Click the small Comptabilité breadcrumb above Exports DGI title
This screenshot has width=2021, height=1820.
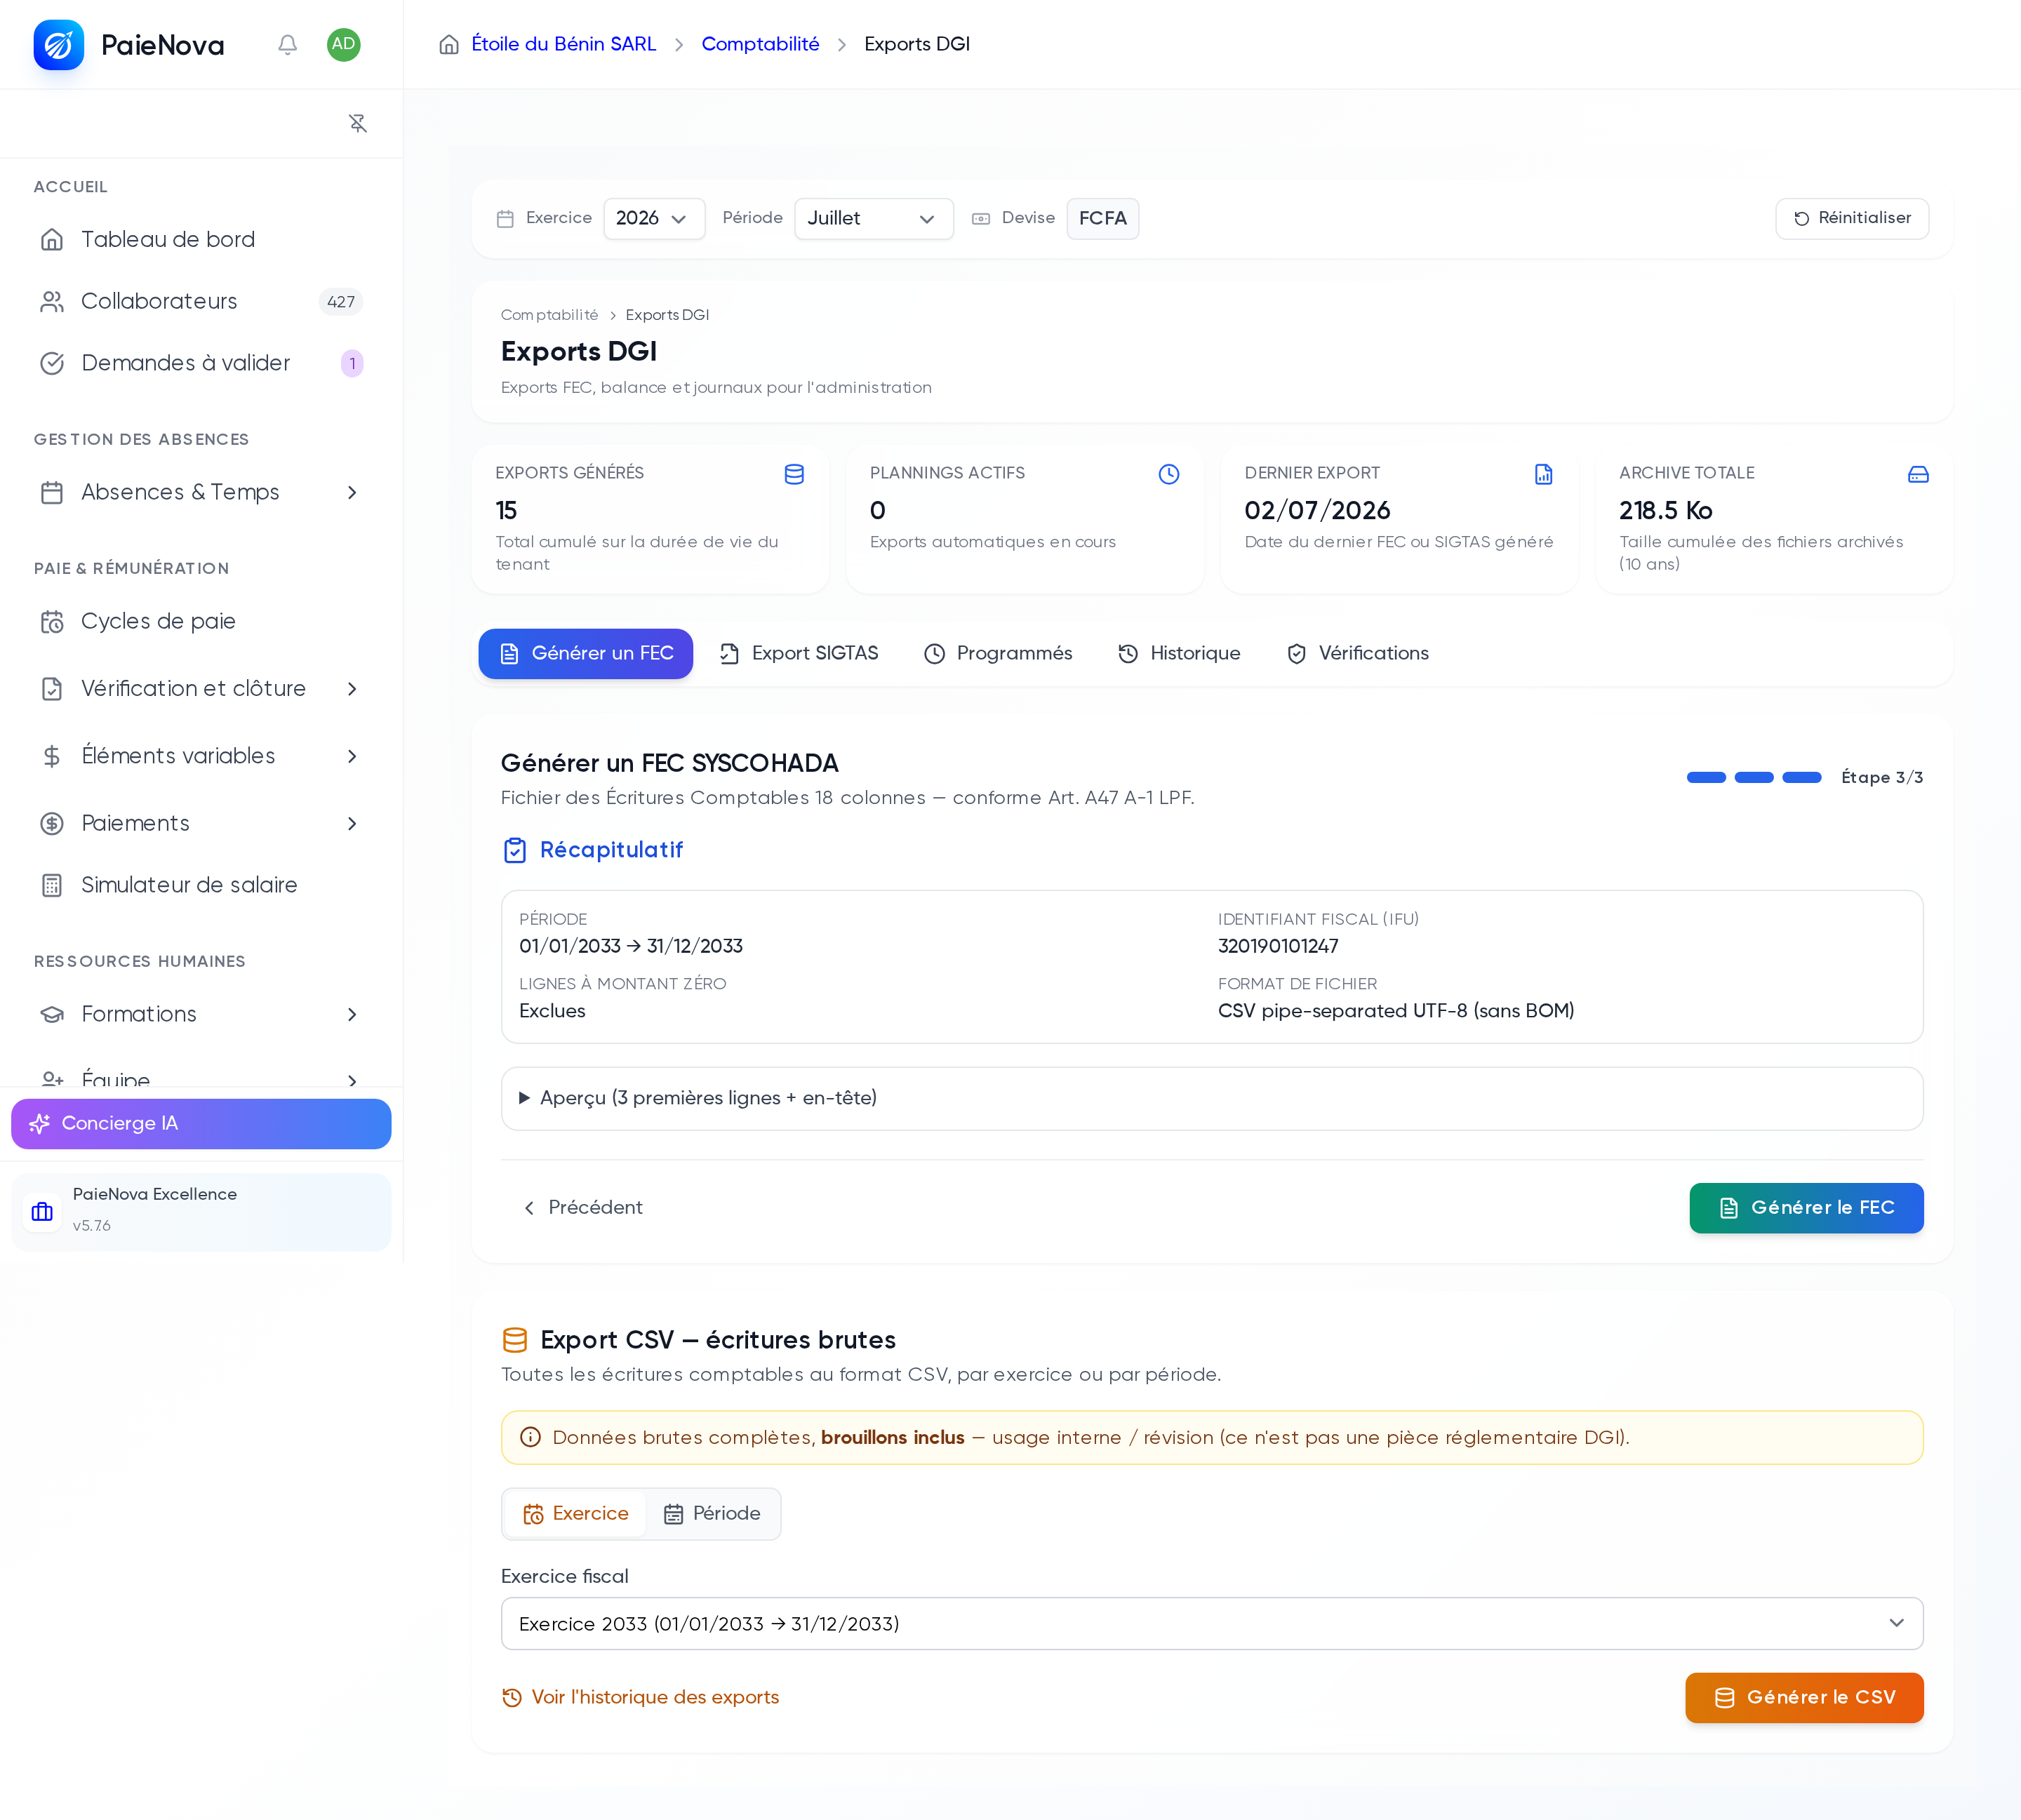point(549,315)
